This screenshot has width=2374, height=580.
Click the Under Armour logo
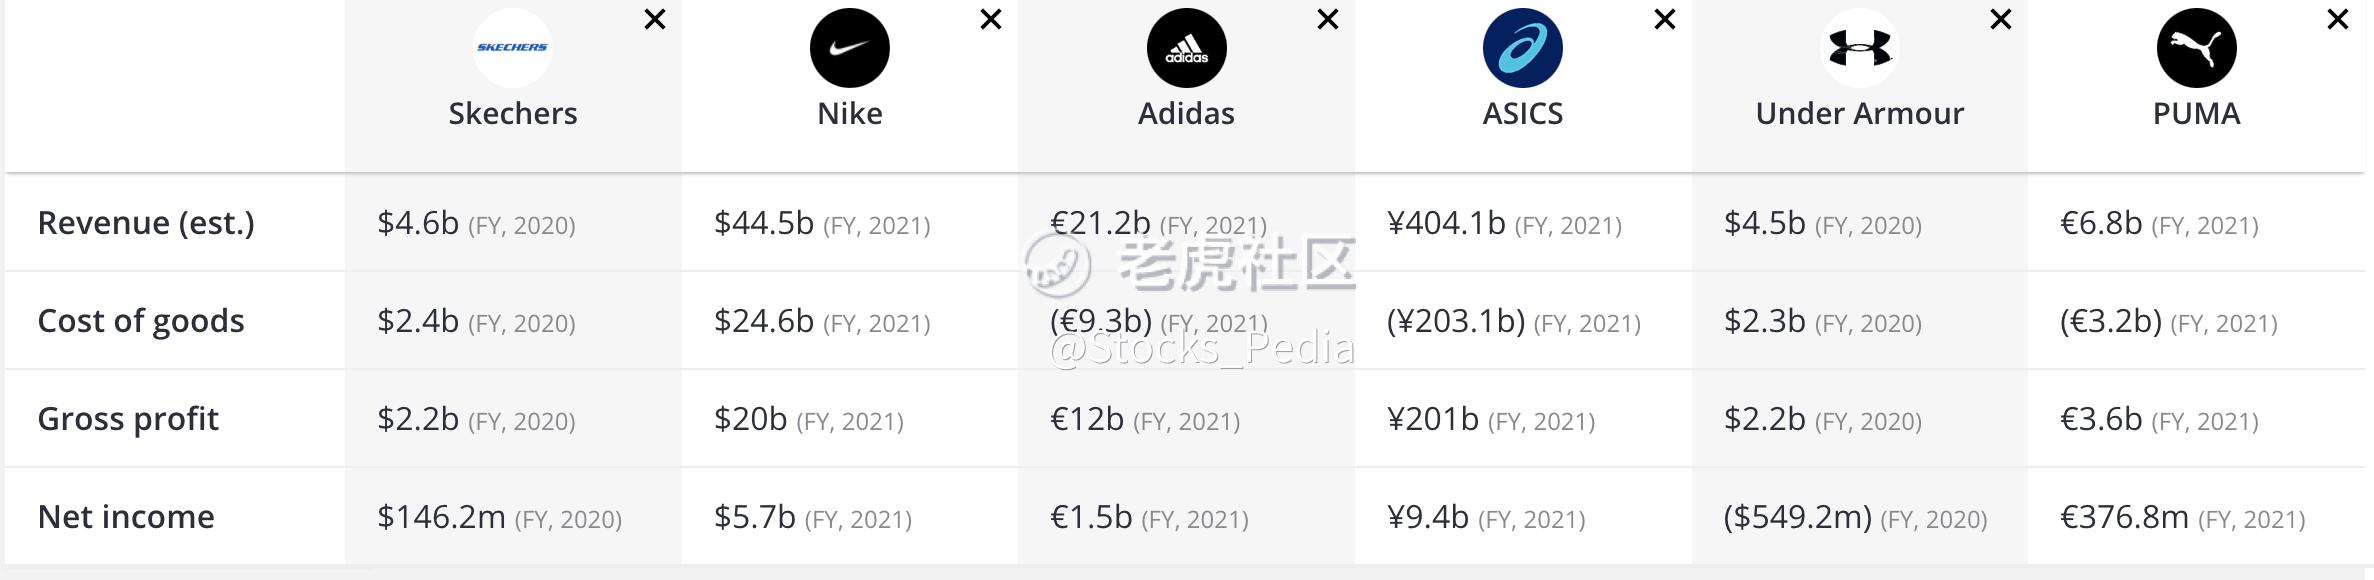[x=1859, y=48]
